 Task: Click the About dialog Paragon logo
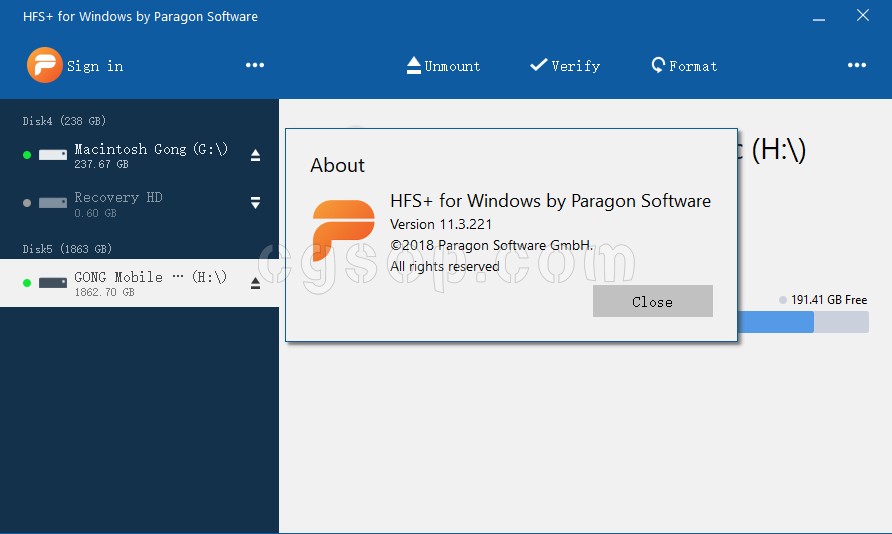pos(343,231)
